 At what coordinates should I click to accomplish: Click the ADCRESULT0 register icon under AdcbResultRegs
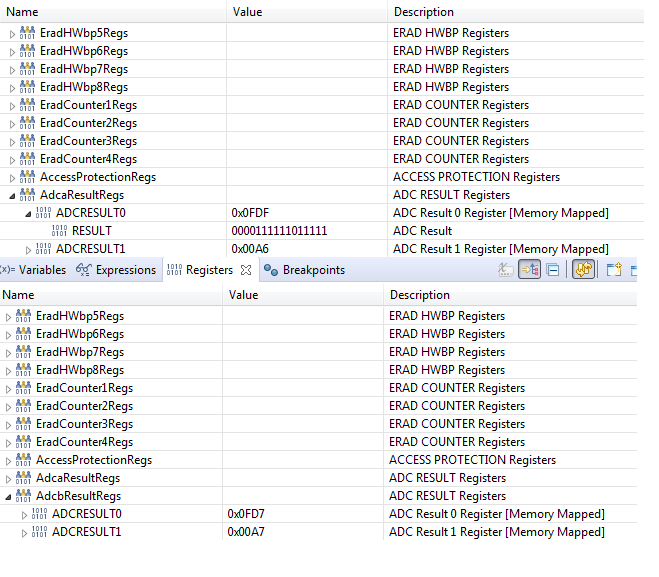tap(40, 514)
